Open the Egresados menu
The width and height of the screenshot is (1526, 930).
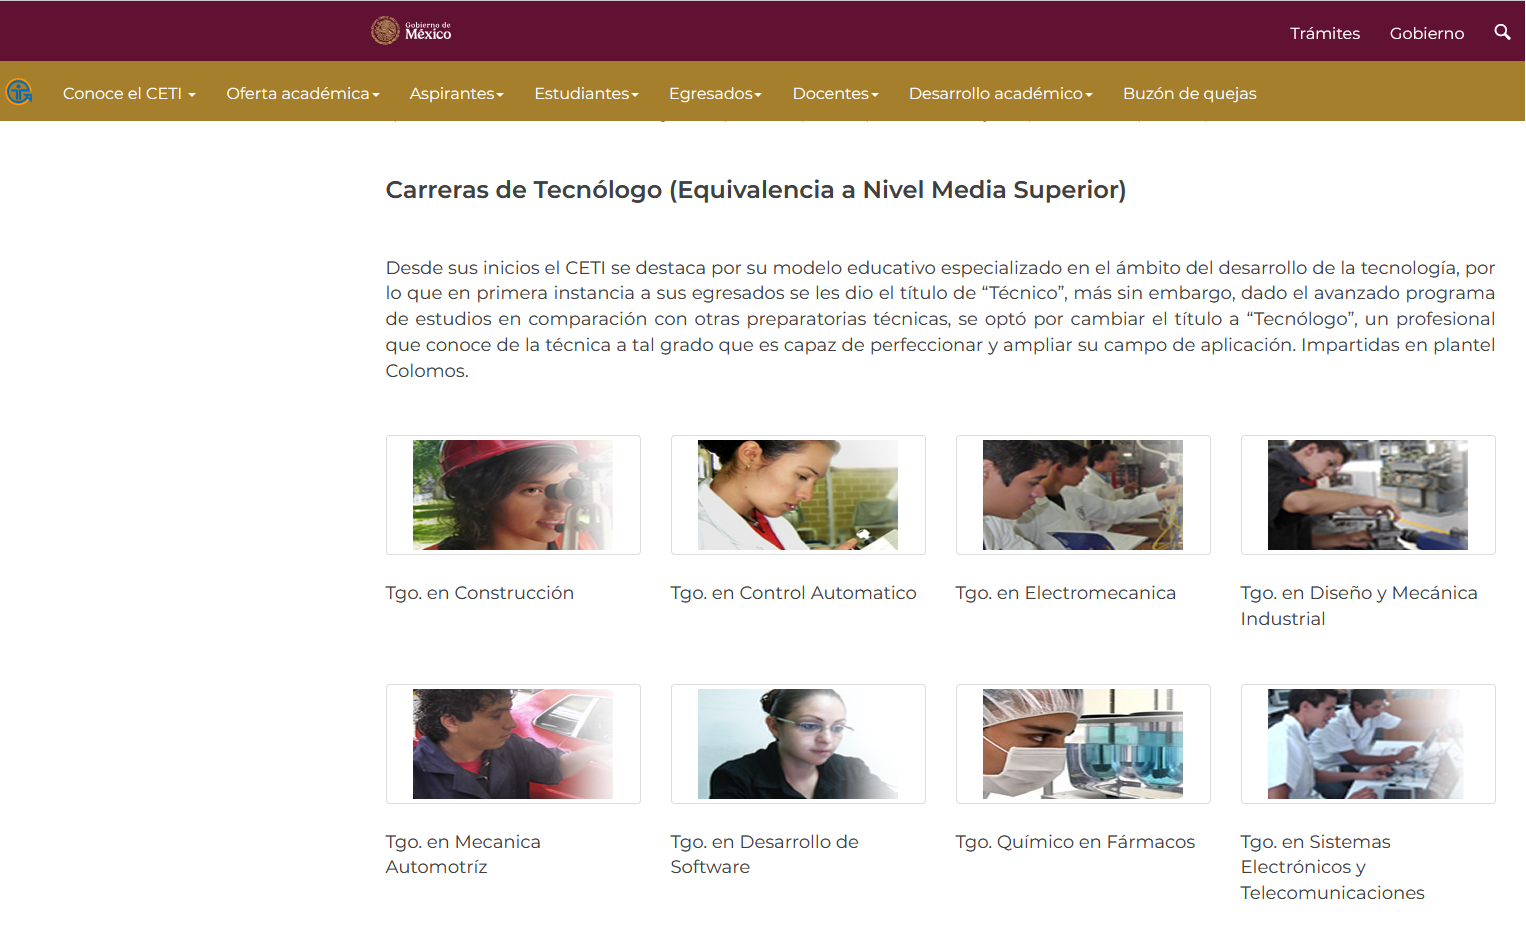pyautogui.click(x=715, y=93)
